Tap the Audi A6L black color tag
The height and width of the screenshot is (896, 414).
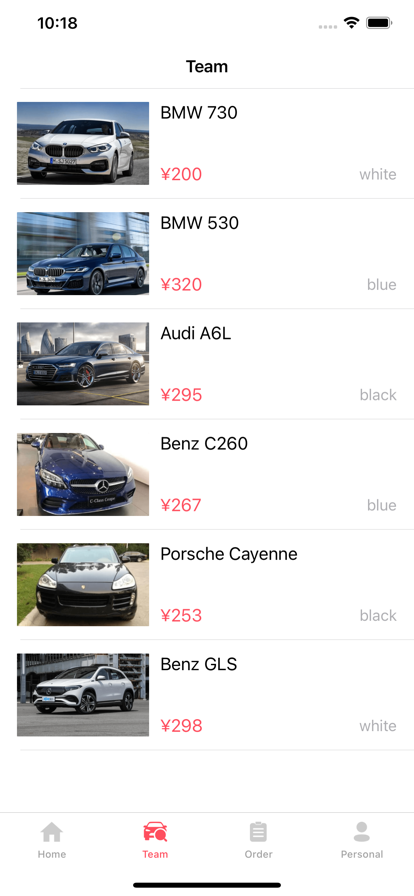click(378, 395)
